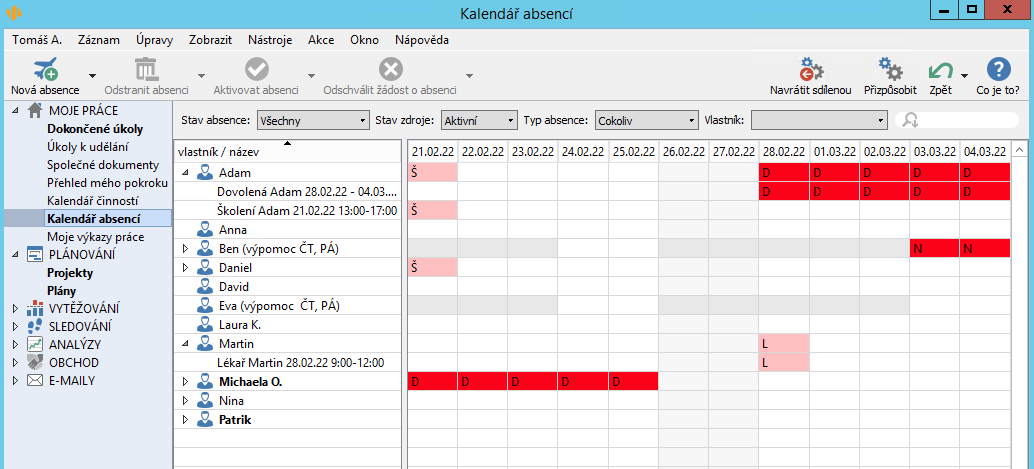Image resolution: width=1034 pixels, height=469 pixels.
Task: Click the Odschválit žádost o absenci icon
Action: point(390,69)
